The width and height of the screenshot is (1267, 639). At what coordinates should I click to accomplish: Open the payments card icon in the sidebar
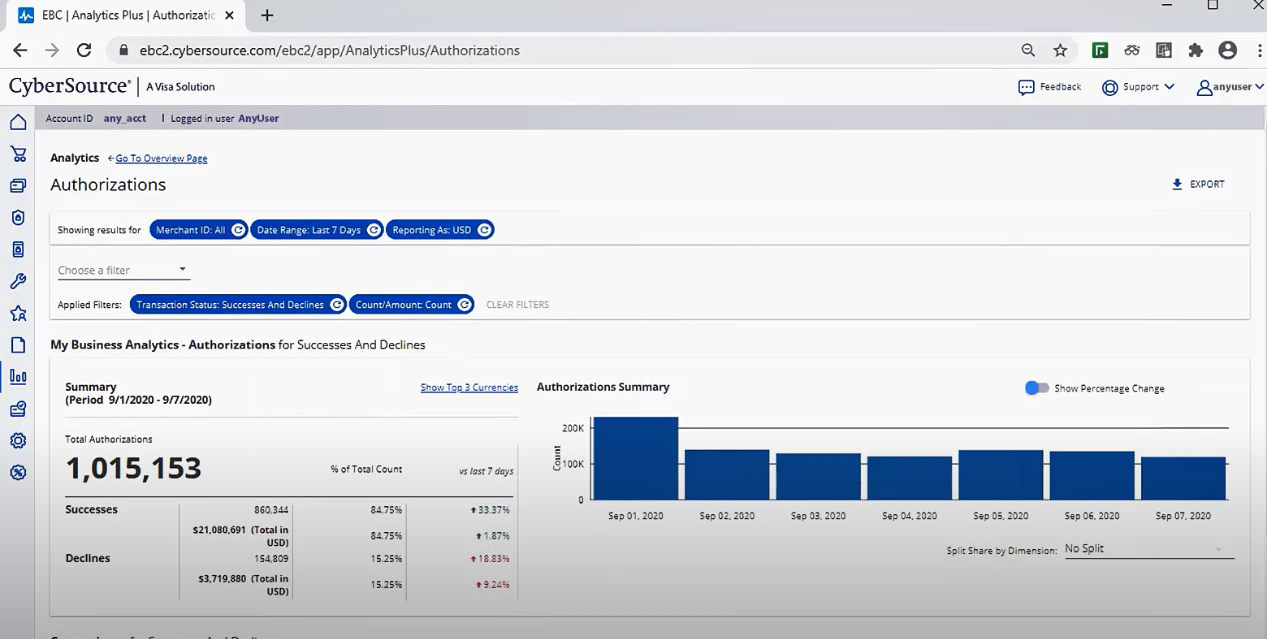click(x=18, y=185)
